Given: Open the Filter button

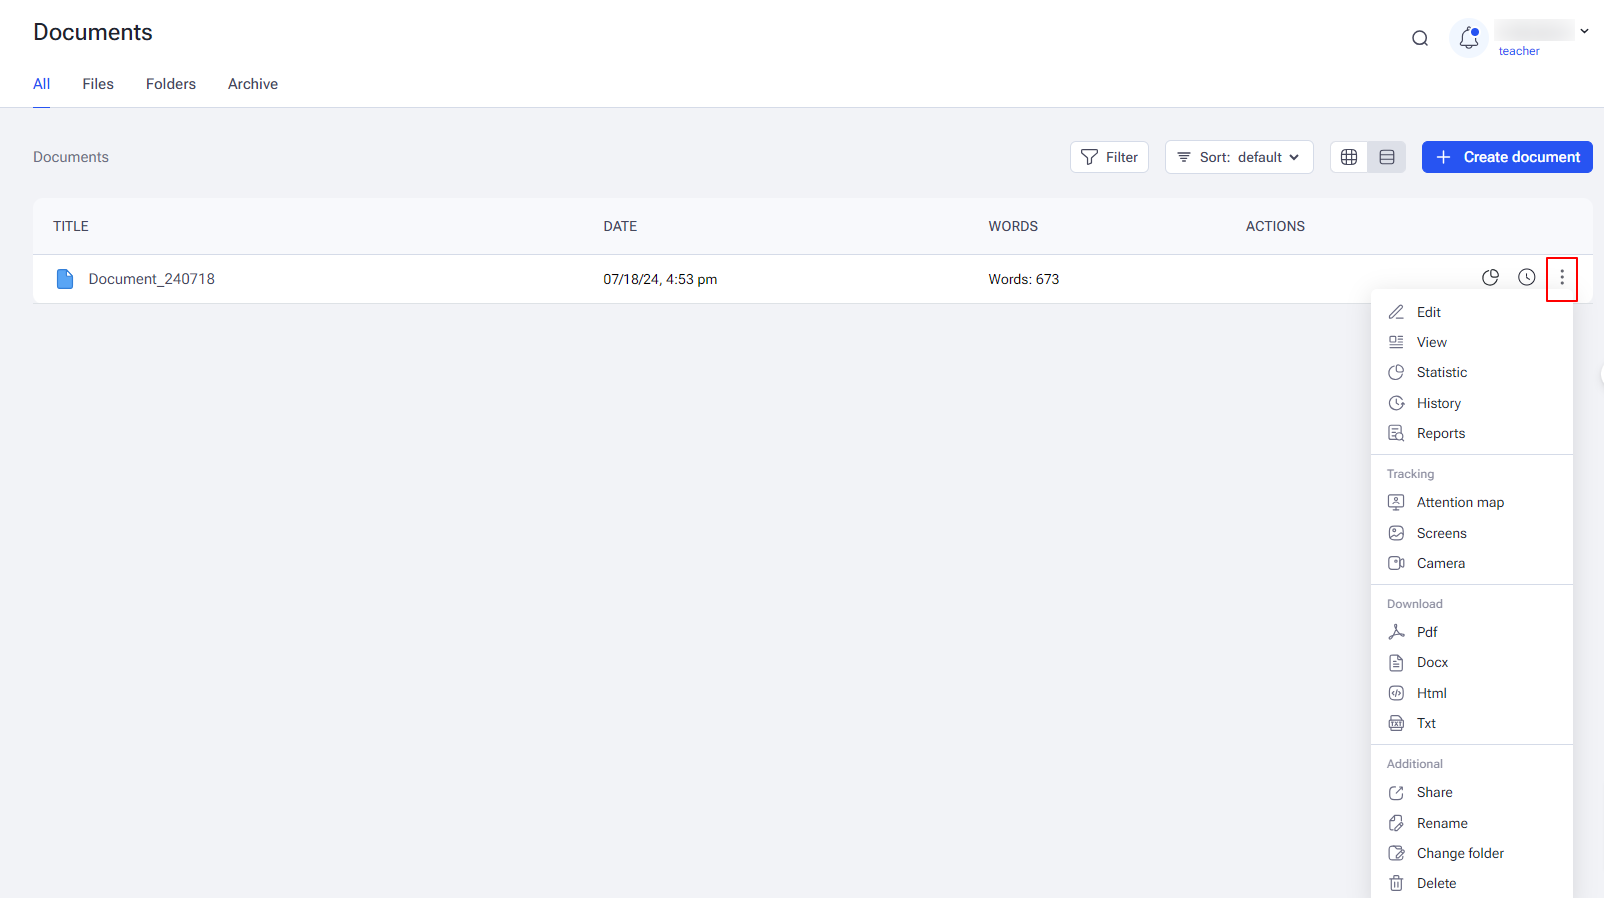Looking at the screenshot, I should coord(1110,157).
